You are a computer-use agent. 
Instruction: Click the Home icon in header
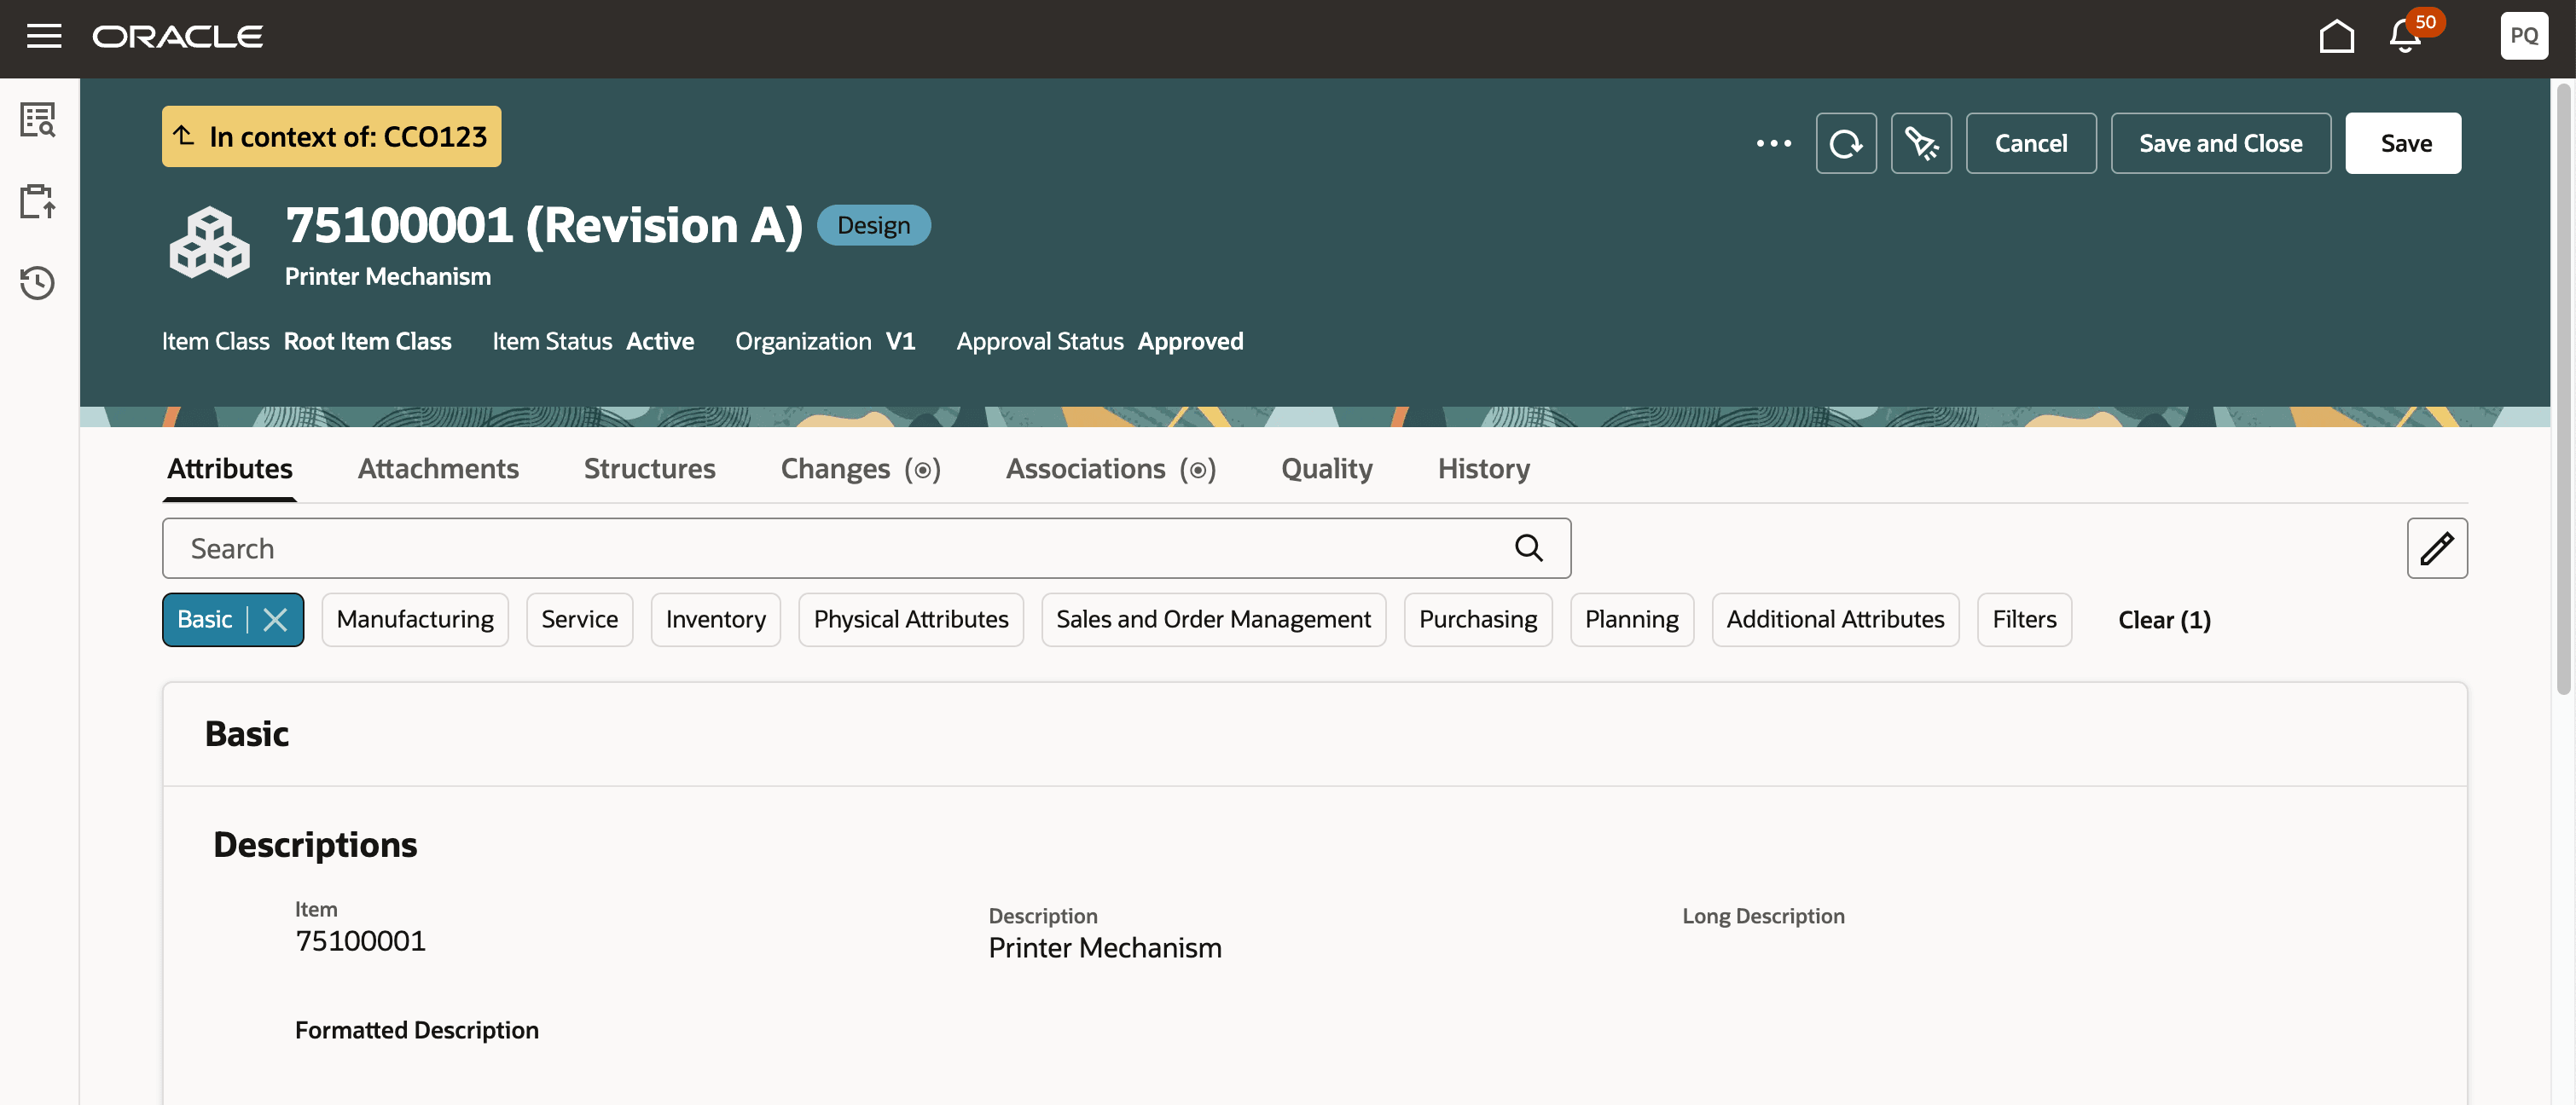tap(2336, 36)
